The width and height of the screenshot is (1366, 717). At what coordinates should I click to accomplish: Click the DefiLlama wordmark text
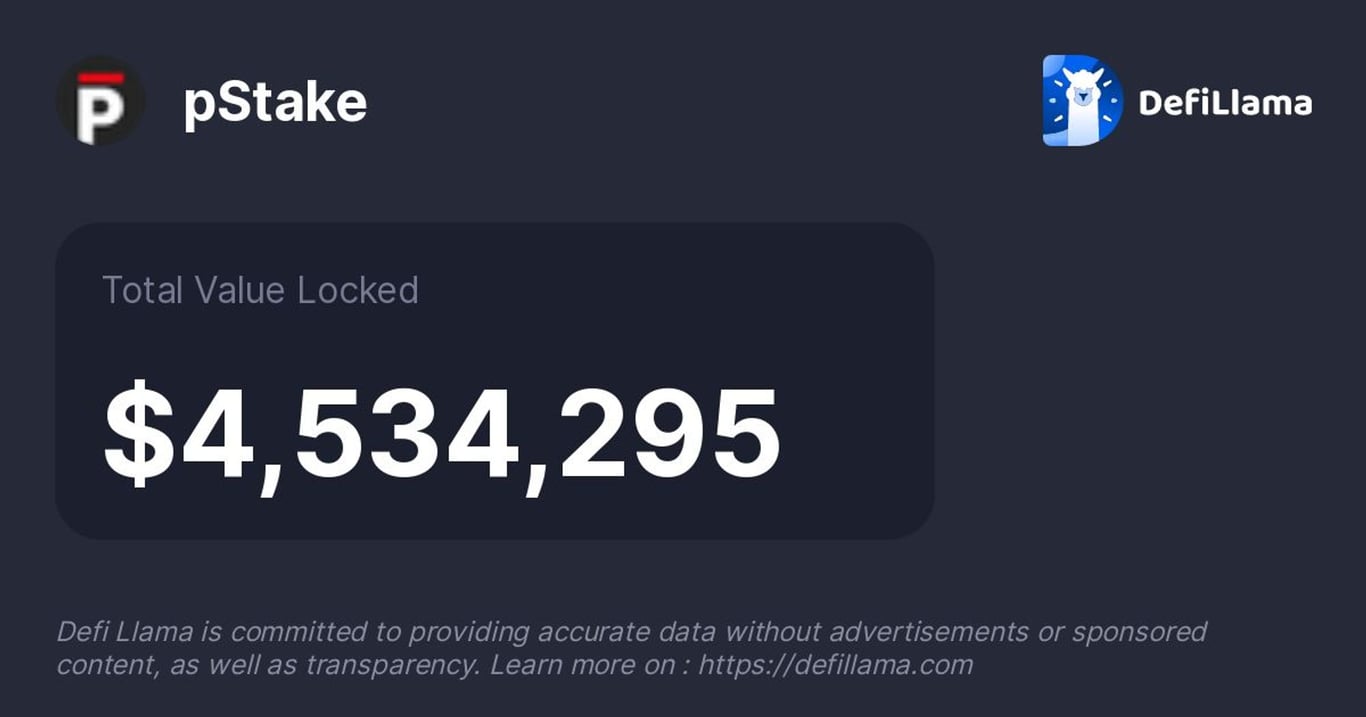click(1225, 103)
